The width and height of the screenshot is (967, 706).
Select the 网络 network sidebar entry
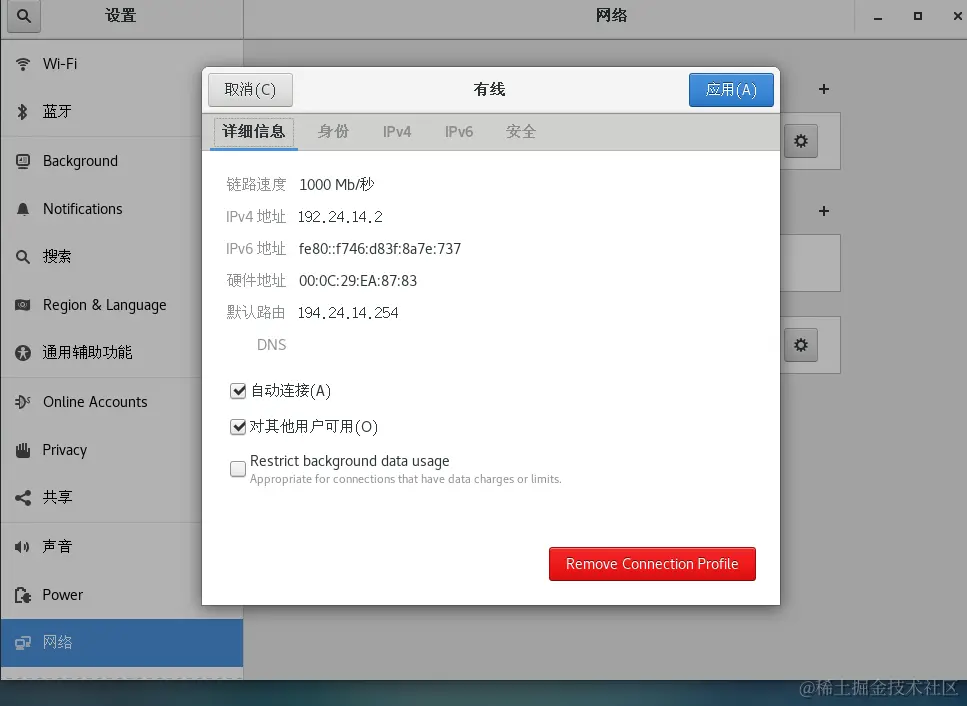pyautogui.click(x=122, y=642)
